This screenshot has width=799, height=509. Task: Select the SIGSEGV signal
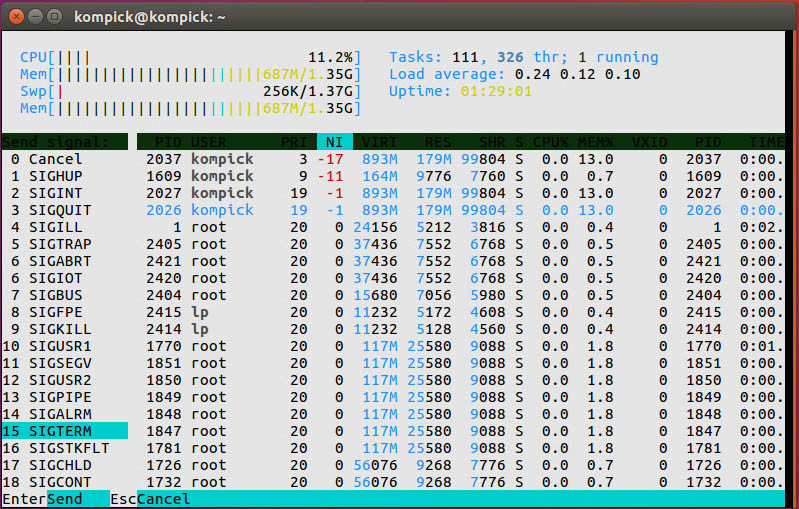pyautogui.click(x=65, y=363)
